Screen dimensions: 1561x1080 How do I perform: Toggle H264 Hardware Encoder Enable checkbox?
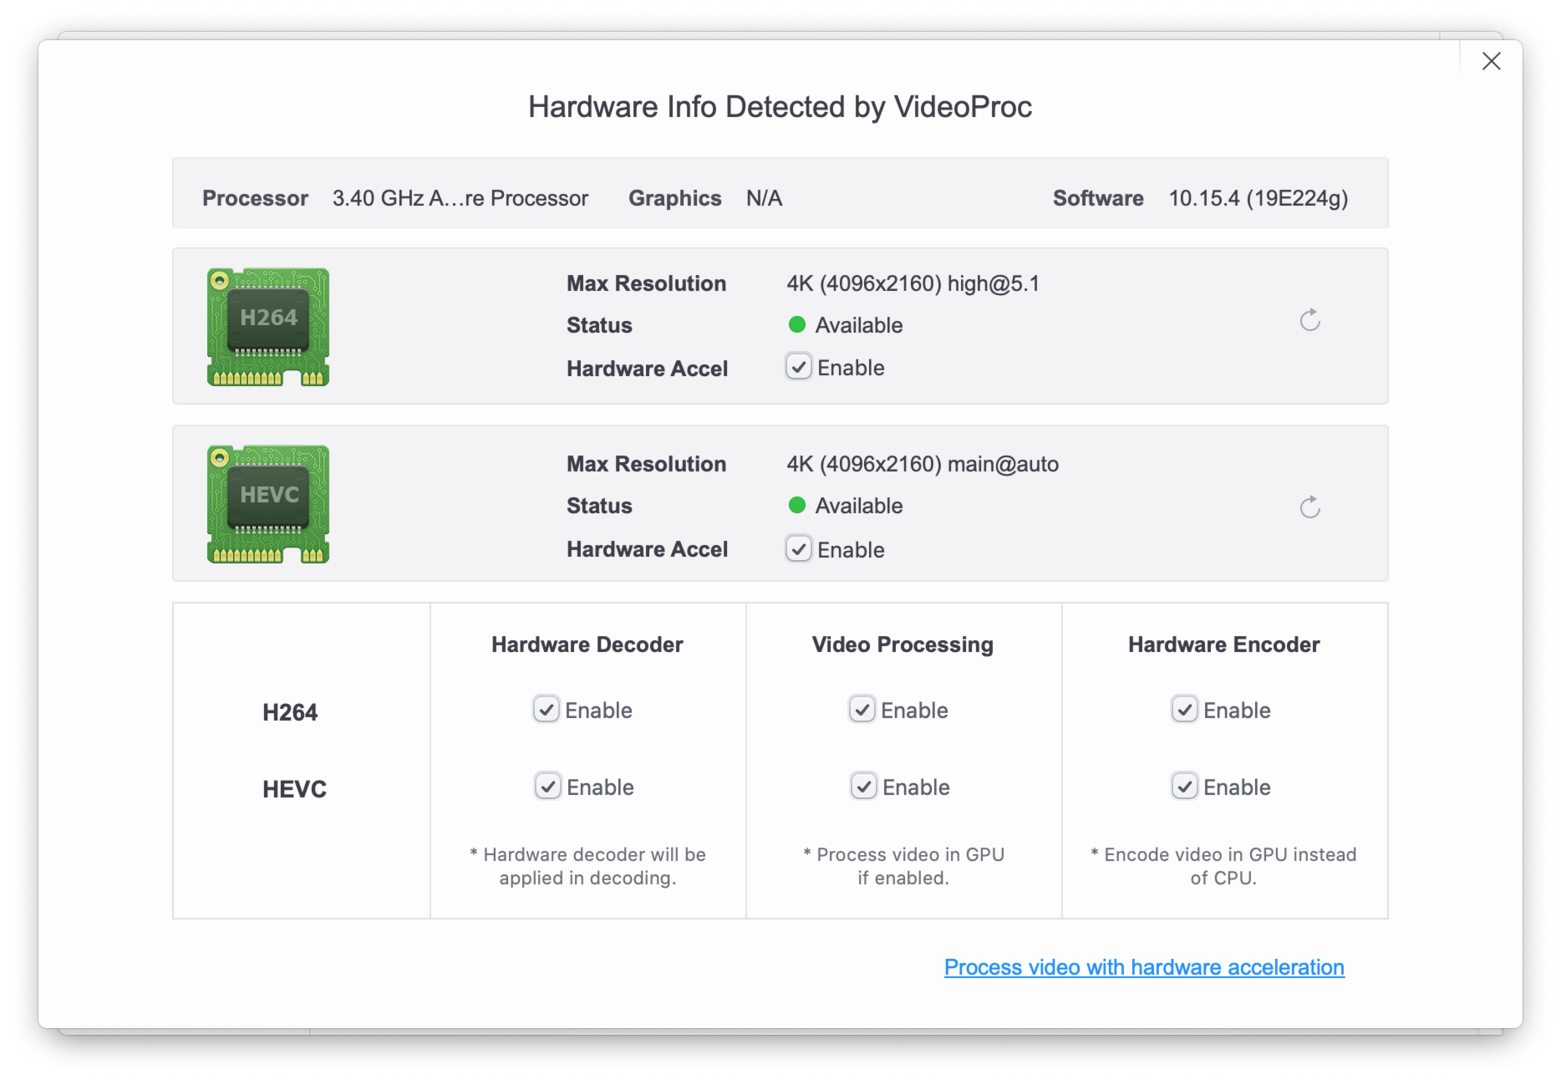1184,709
